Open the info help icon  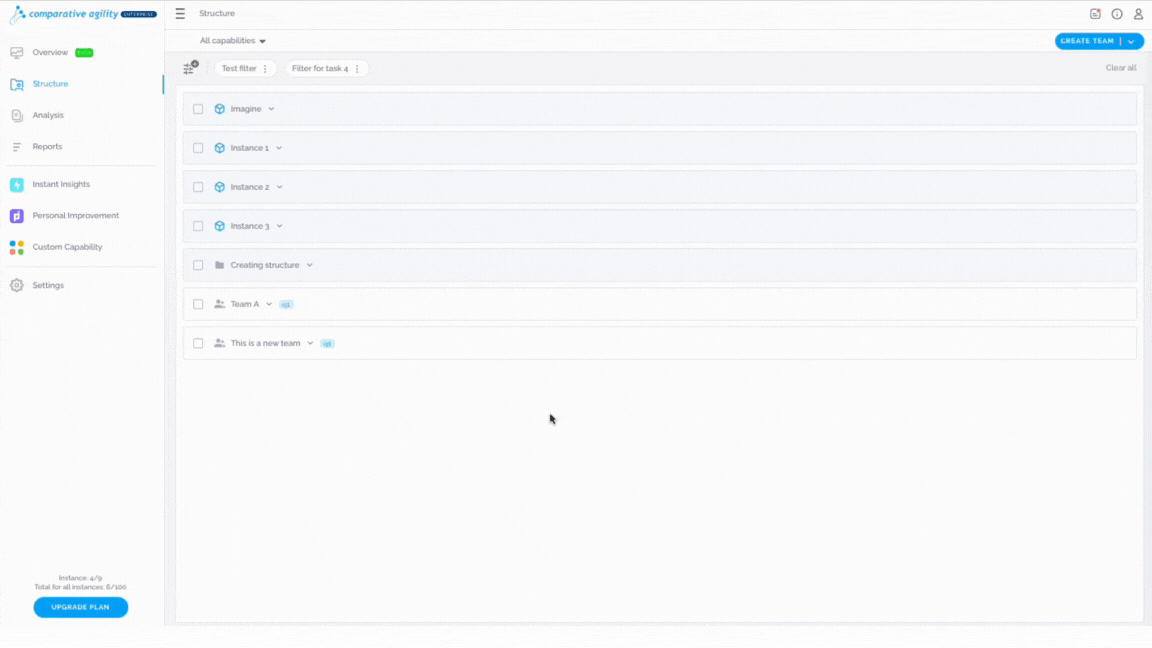click(1117, 14)
